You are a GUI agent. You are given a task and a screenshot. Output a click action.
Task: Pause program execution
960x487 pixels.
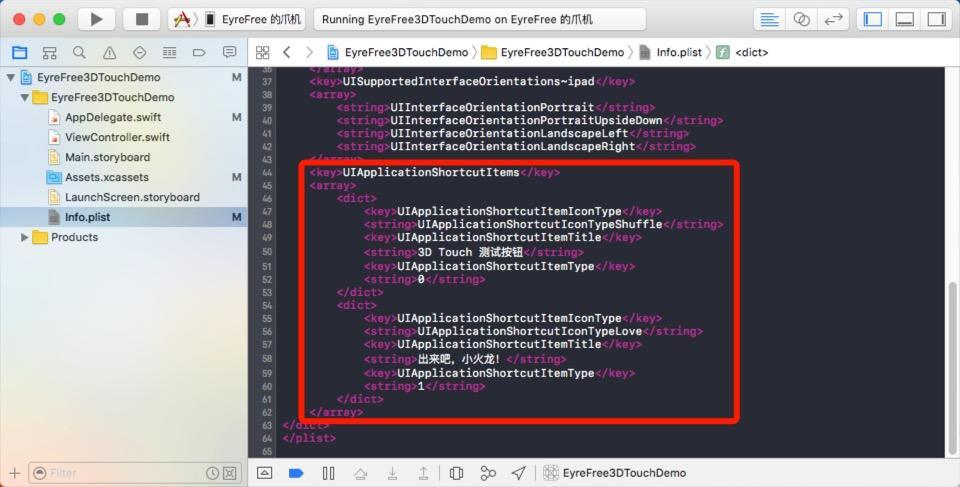(x=328, y=473)
